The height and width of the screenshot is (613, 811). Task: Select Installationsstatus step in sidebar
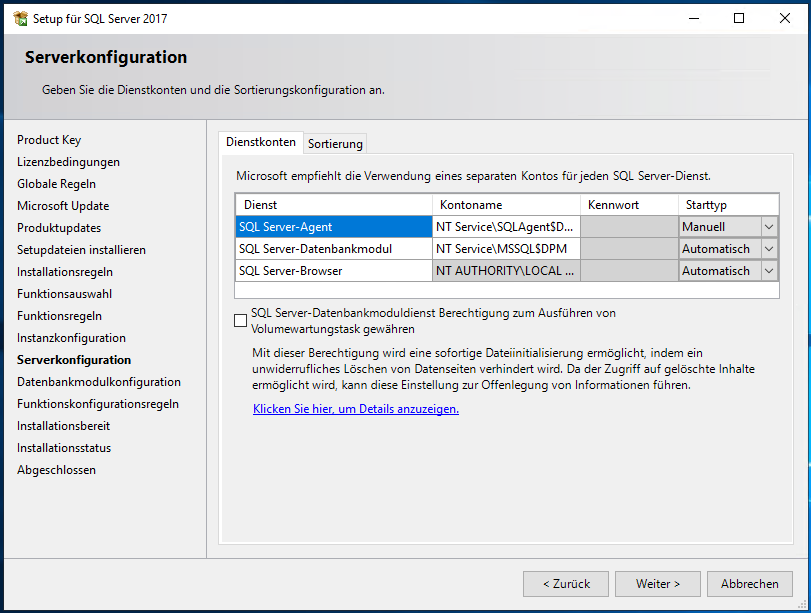pyautogui.click(x=64, y=448)
